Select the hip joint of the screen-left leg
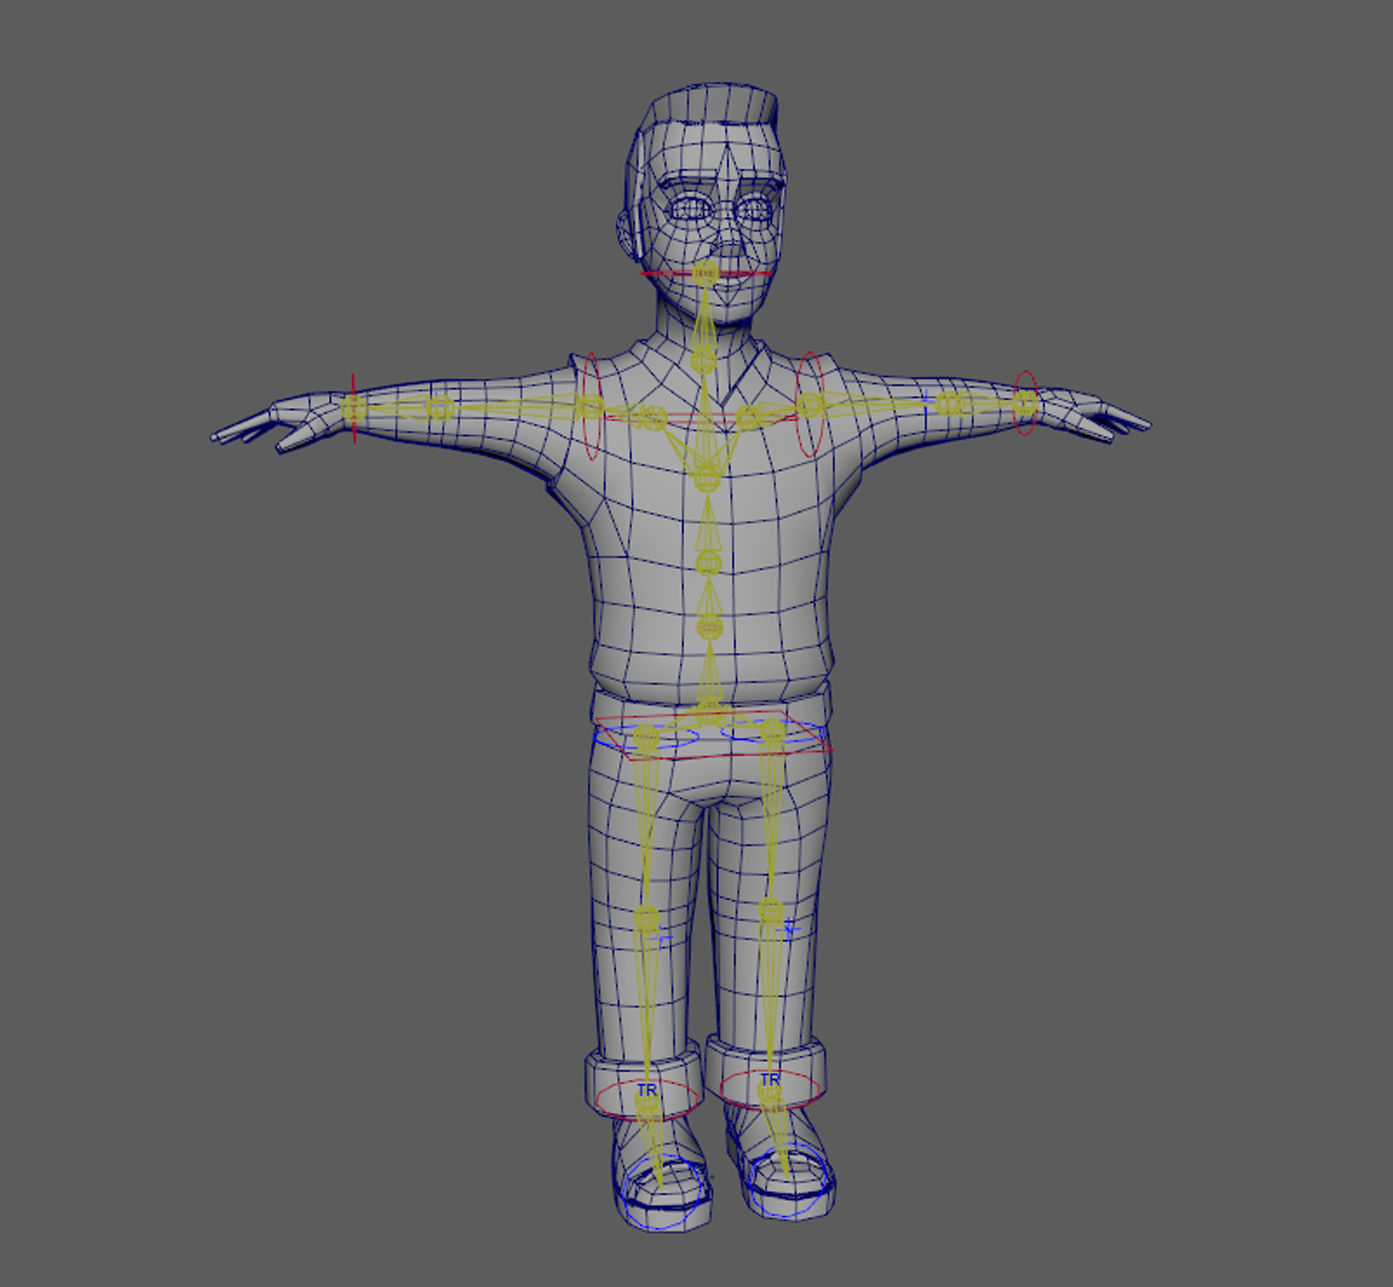 tap(646, 739)
